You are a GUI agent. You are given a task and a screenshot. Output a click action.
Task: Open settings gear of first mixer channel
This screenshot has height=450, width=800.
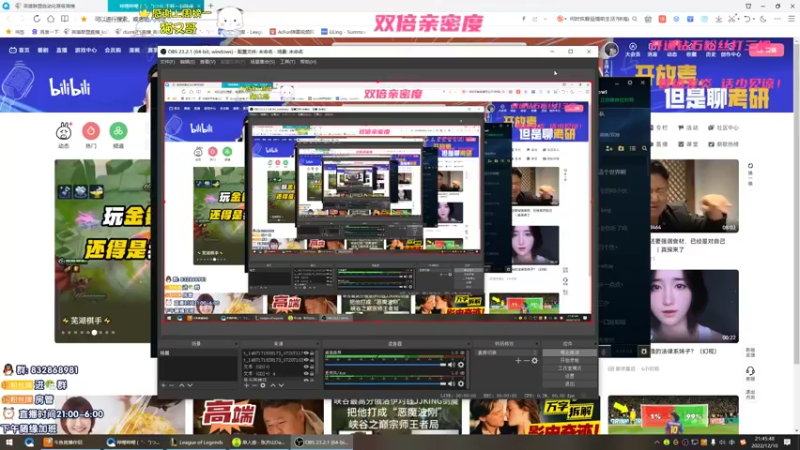(x=461, y=365)
